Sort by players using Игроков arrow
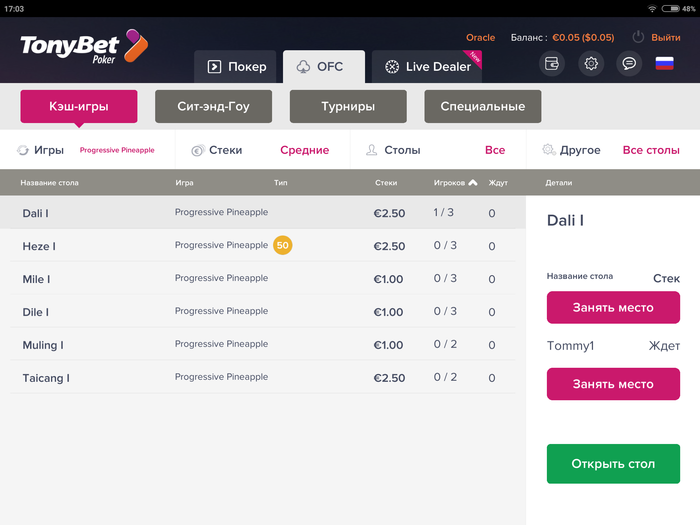700x525 pixels. coord(473,182)
